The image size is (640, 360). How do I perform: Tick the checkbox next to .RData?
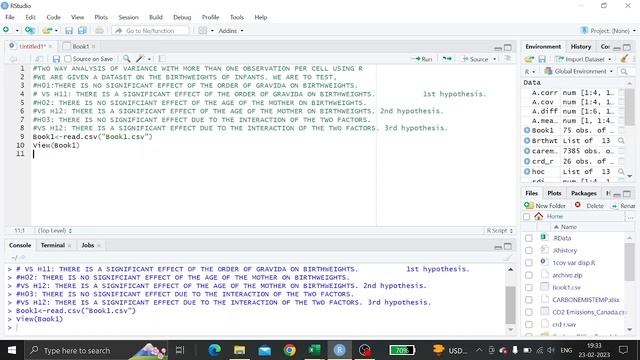[529, 238]
